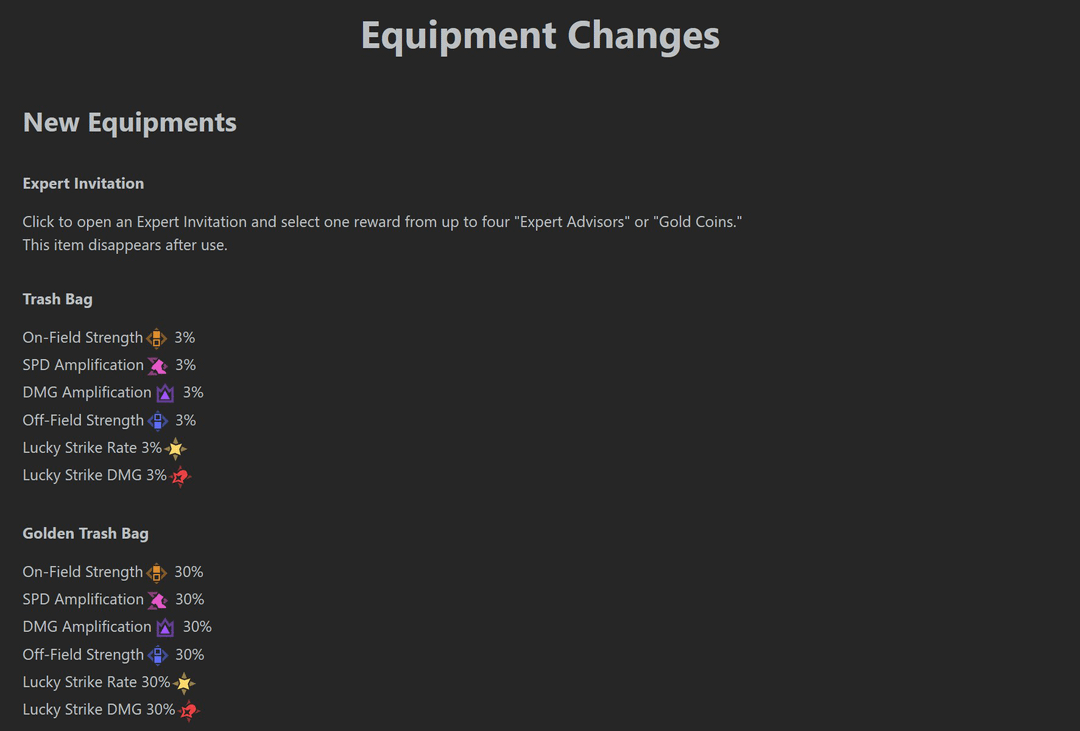Image resolution: width=1080 pixels, height=731 pixels.
Task: Click the yellow Lucky Strike Rate icon under Trash Bag
Action: coord(176,449)
